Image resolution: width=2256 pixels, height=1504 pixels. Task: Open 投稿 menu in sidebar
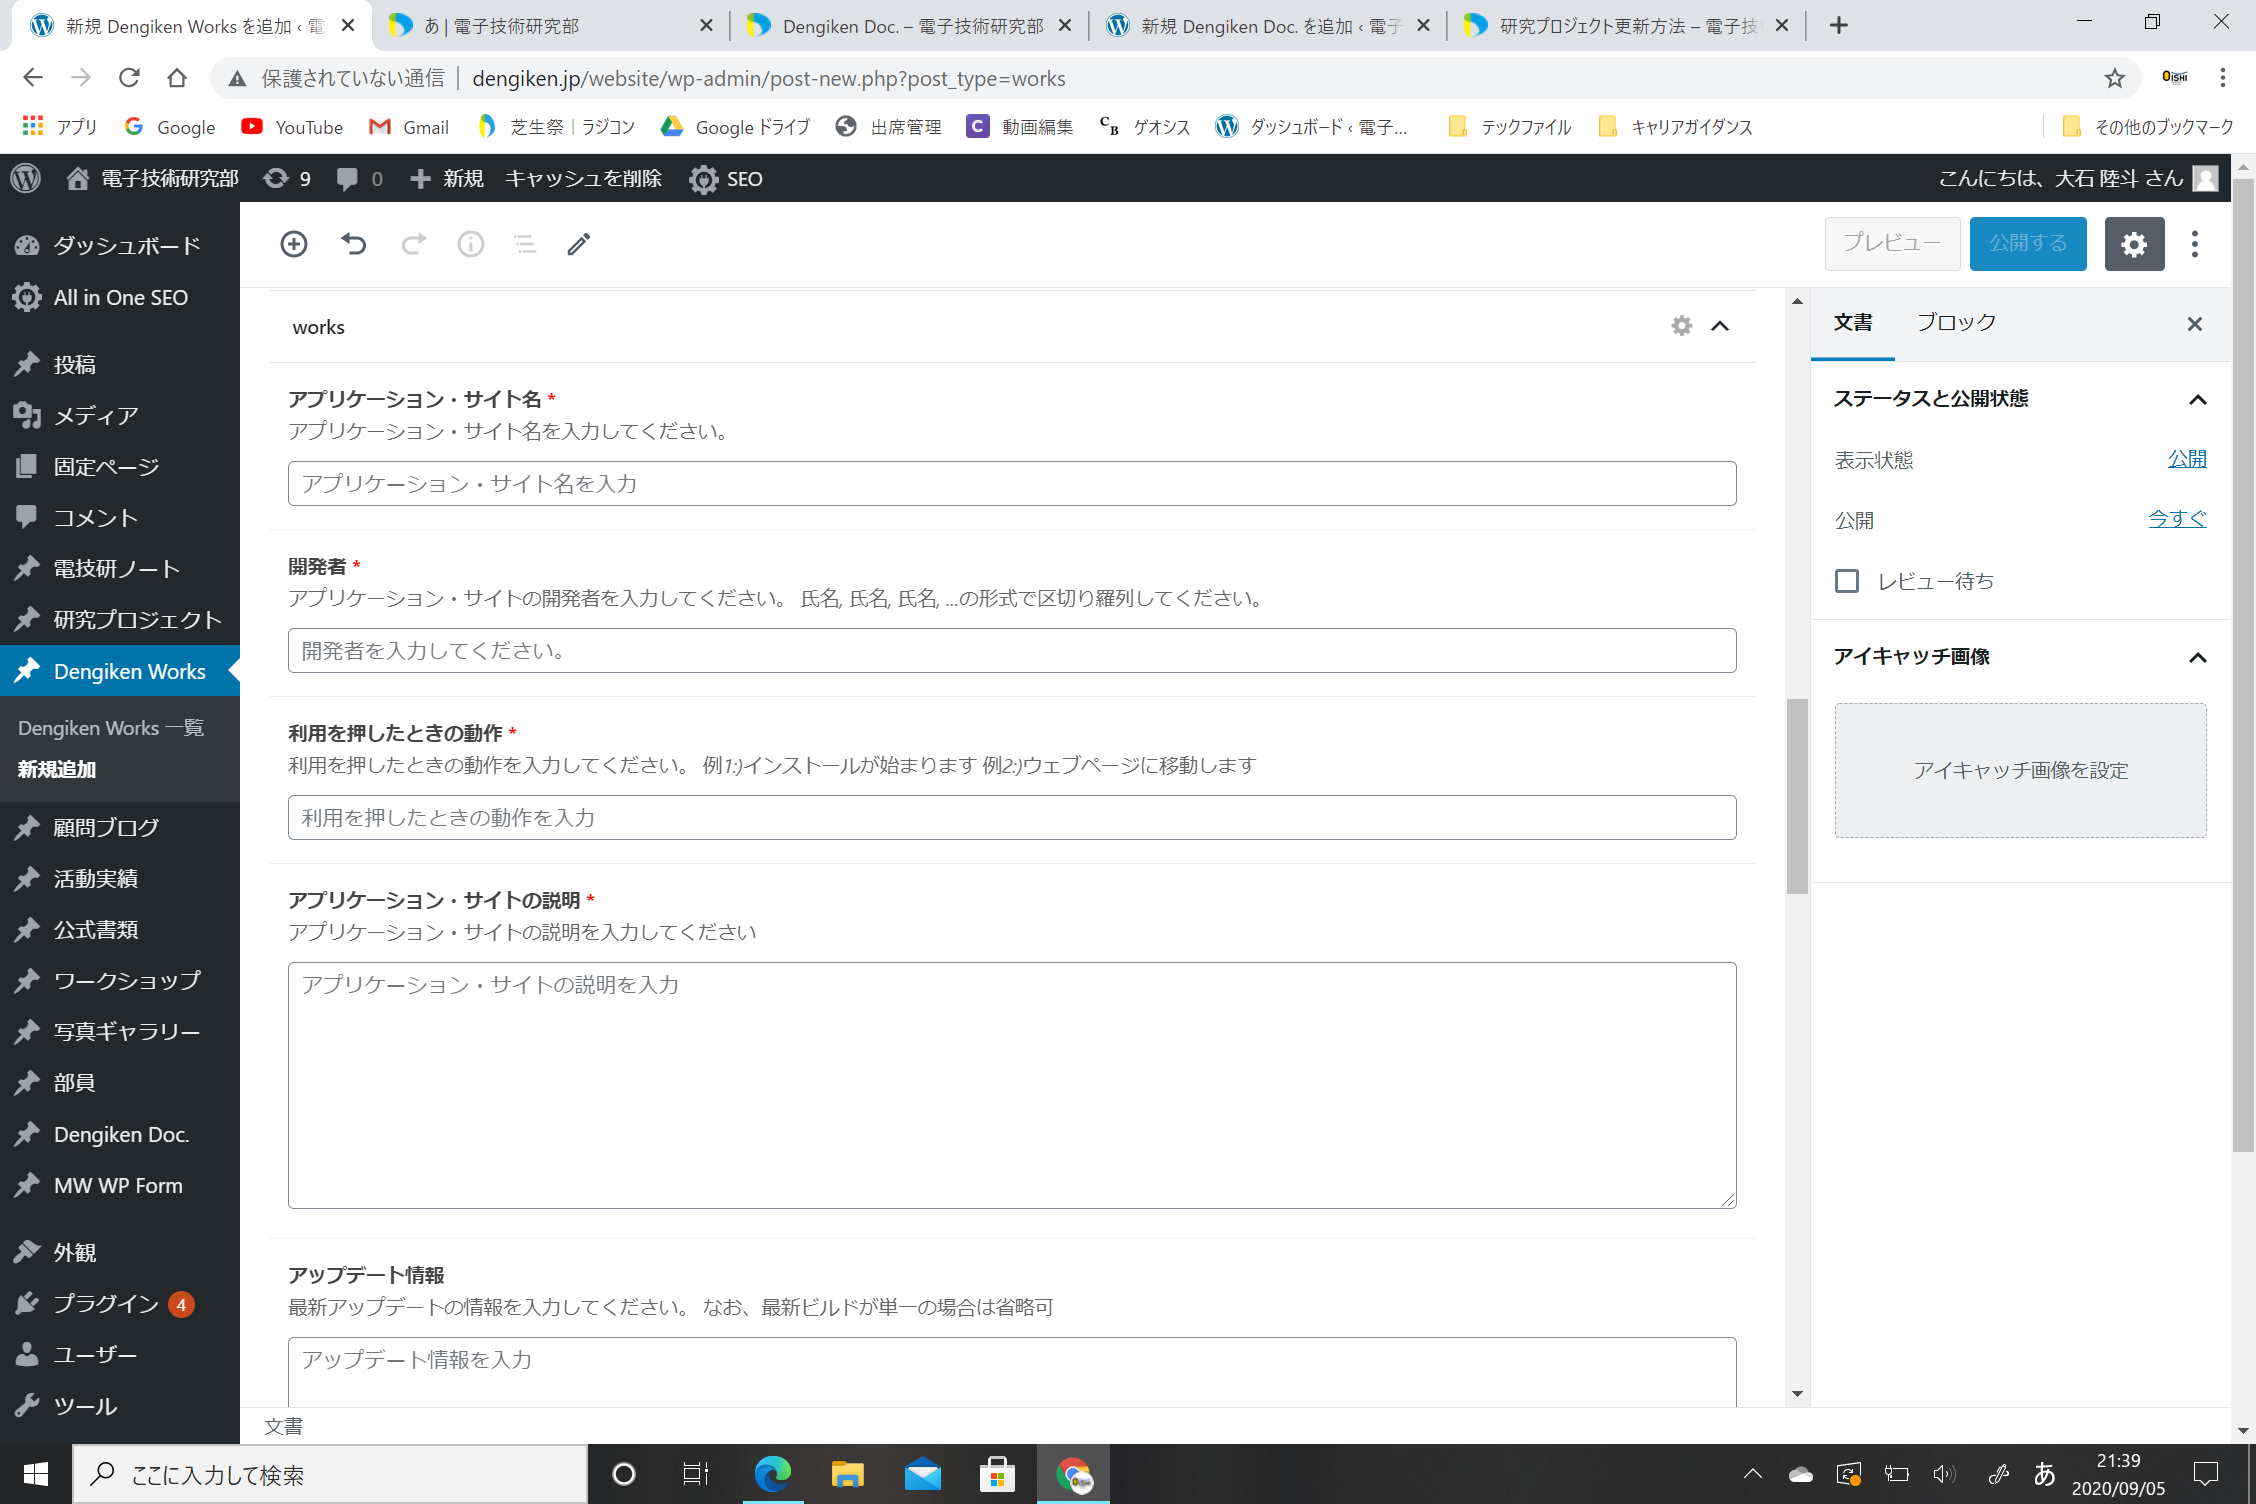[120, 364]
